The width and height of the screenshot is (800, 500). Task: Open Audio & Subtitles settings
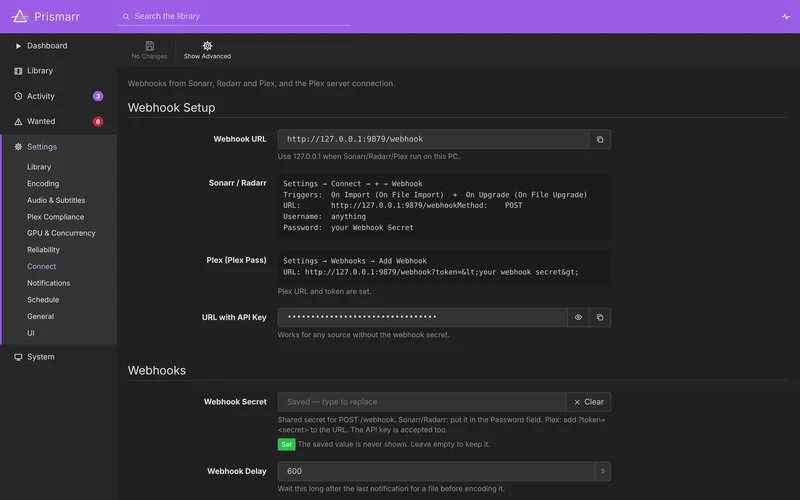click(x=56, y=201)
